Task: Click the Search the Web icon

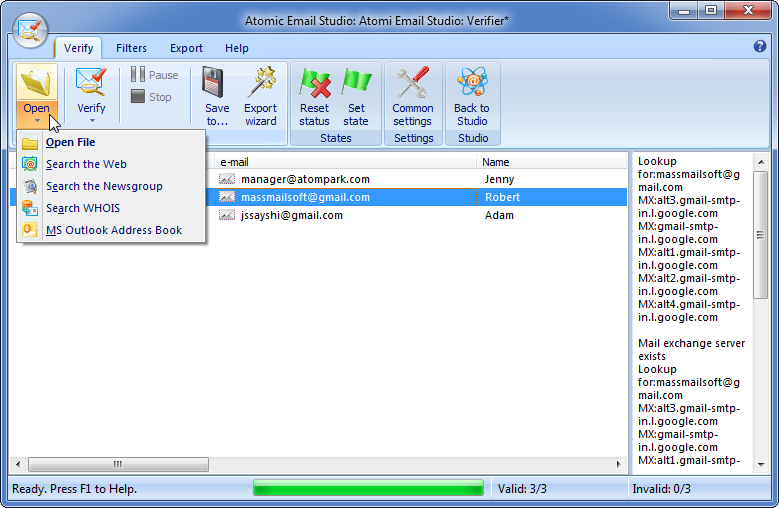Action: (30, 164)
